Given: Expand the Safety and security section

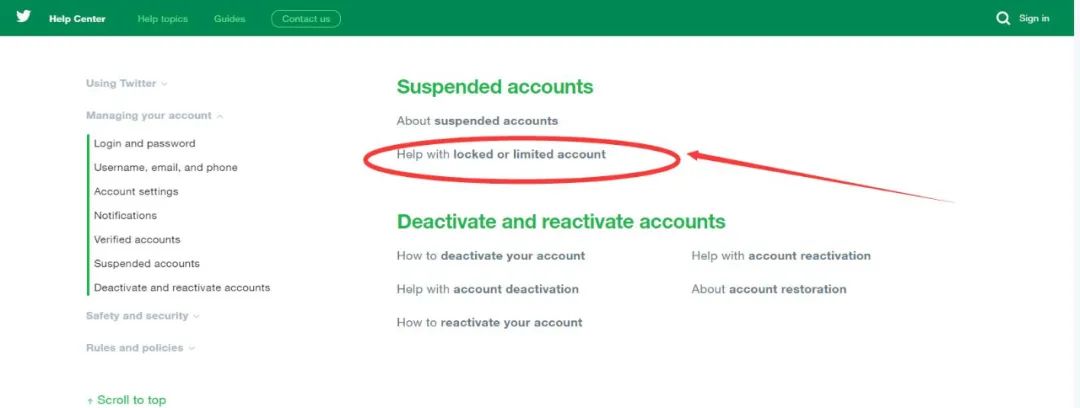Looking at the screenshot, I should [x=142, y=316].
